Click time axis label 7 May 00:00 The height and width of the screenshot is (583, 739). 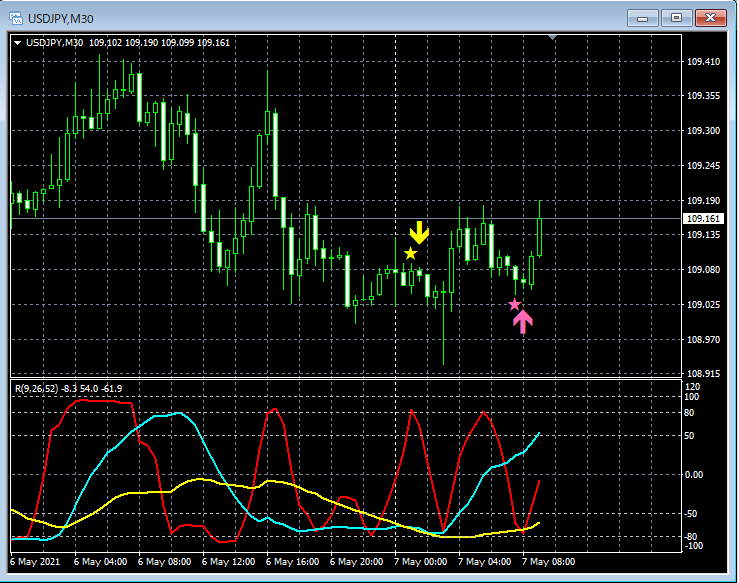click(x=420, y=562)
